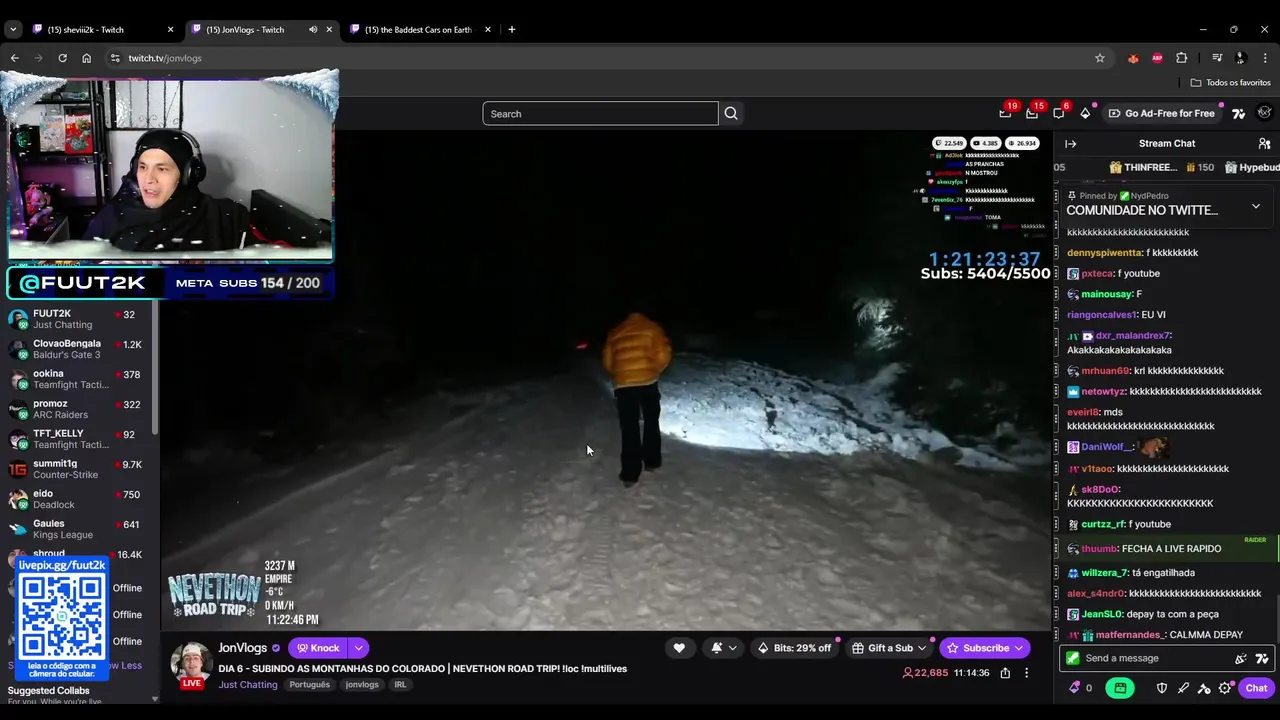
Task: Switch to the Baddest Cars on Earth tab
Action: 420,30
